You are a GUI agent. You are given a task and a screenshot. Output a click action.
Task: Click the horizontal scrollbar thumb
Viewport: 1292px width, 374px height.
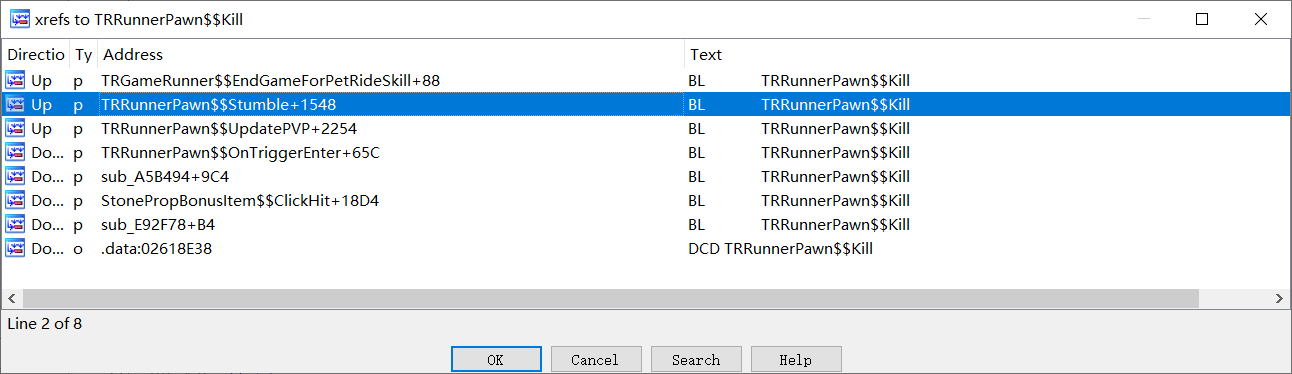(611, 299)
